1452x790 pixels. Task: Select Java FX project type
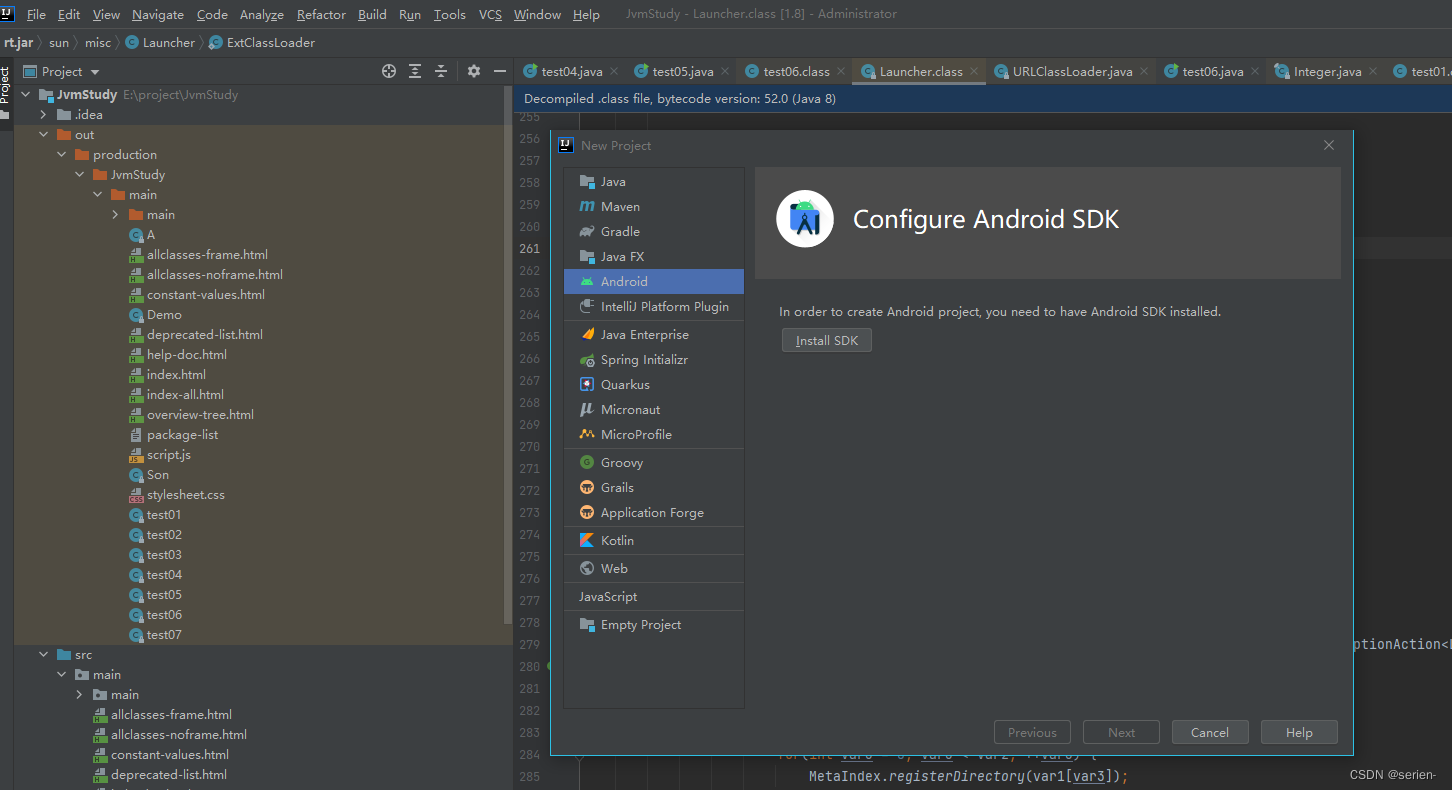tap(654, 257)
